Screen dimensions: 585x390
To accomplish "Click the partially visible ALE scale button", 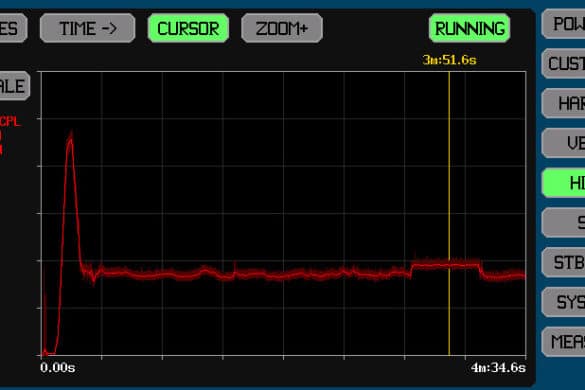I will [x=15, y=86].
